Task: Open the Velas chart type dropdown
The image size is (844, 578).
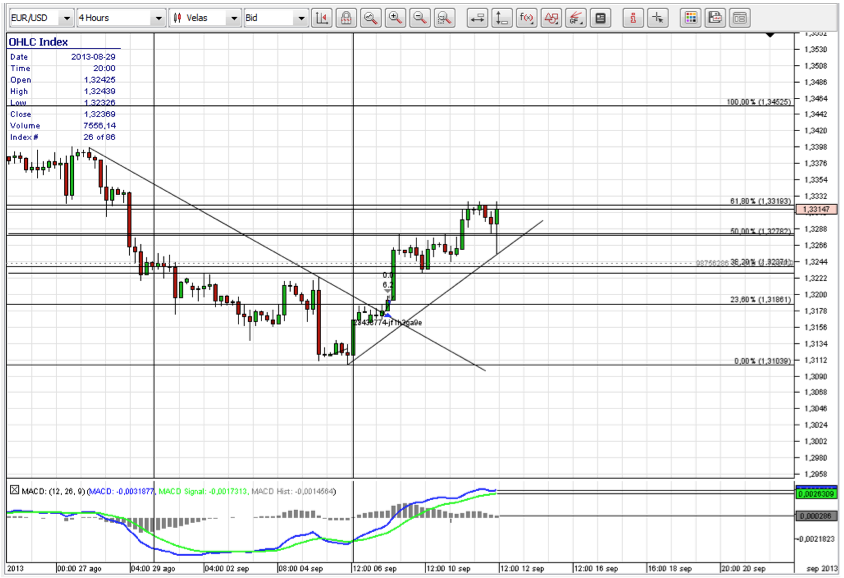Action: point(232,16)
